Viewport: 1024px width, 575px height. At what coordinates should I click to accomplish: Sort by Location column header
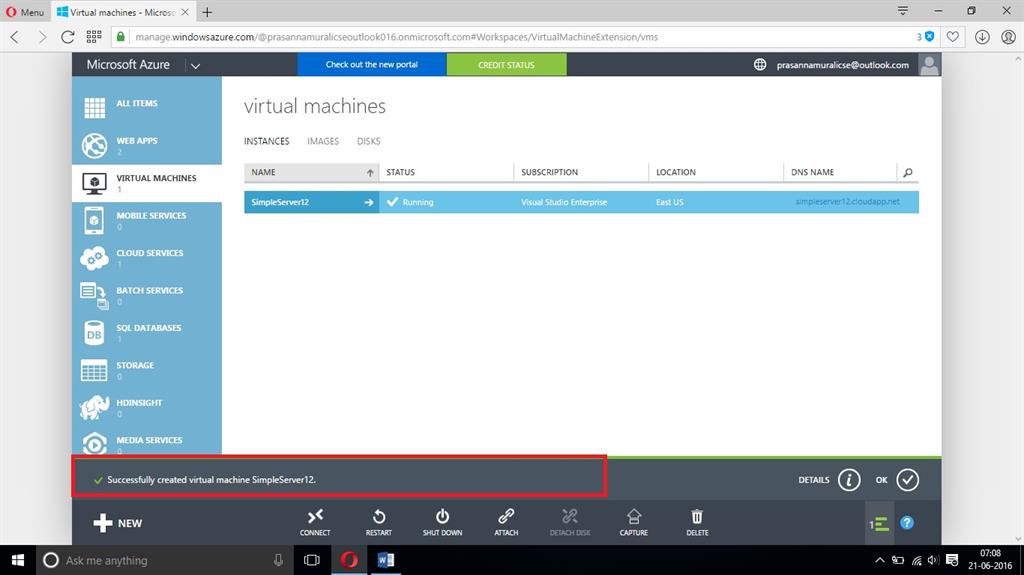click(x=716, y=172)
